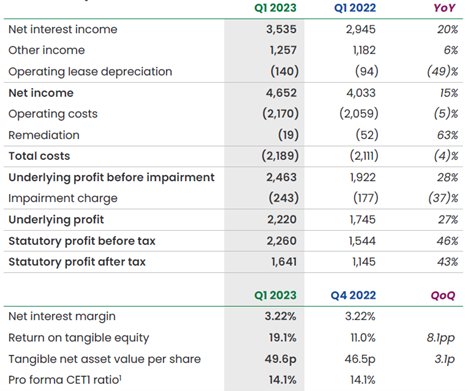Click the value 4,652
The width and height of the screenshot is (468, 391).
point(281,93)
